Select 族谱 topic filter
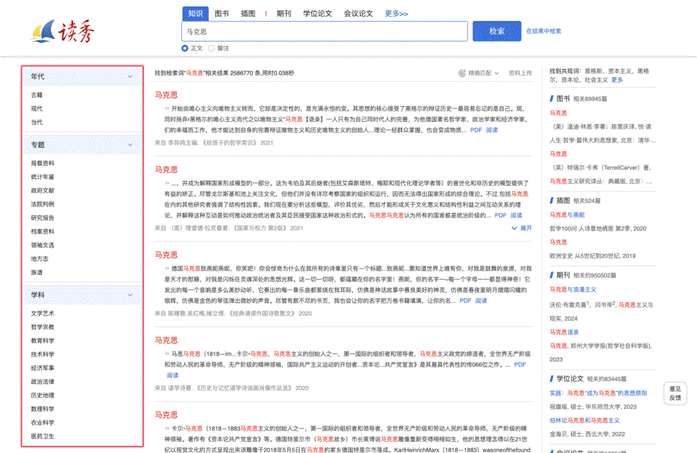 (37, 273)
